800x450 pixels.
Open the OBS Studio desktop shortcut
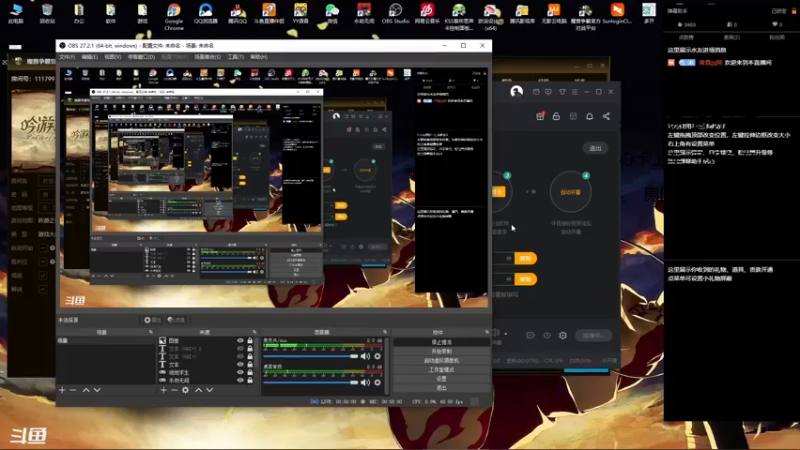click(395, 14)
